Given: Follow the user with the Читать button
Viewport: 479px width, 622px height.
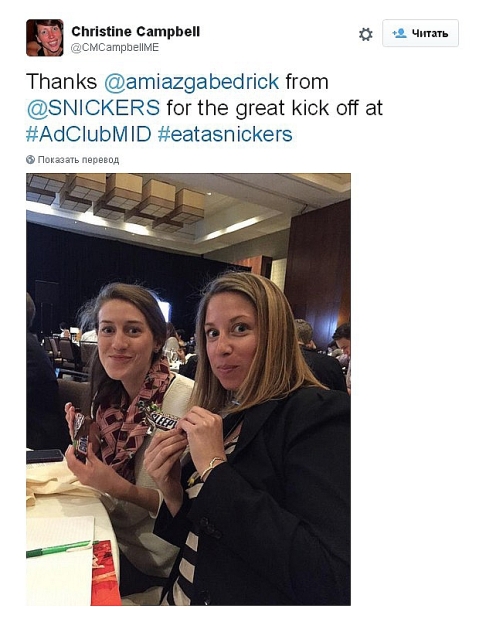Looking at the screenshot, I should pyautogui.click(x=420, y=33).
